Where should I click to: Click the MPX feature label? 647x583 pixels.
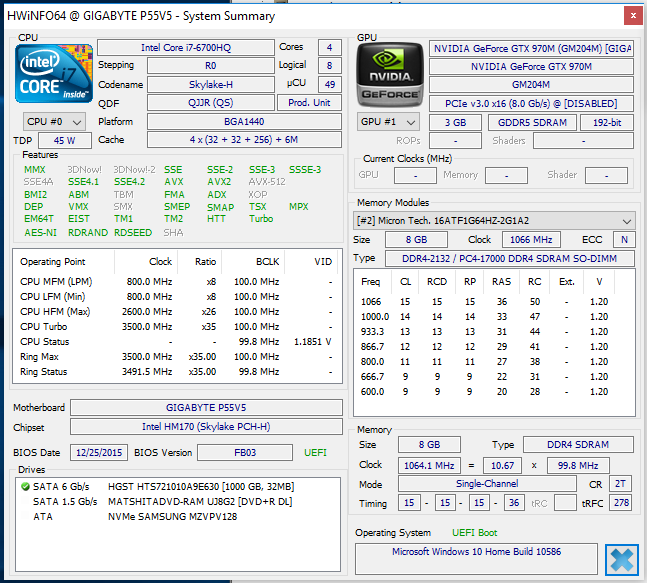(x=299, y=207)
